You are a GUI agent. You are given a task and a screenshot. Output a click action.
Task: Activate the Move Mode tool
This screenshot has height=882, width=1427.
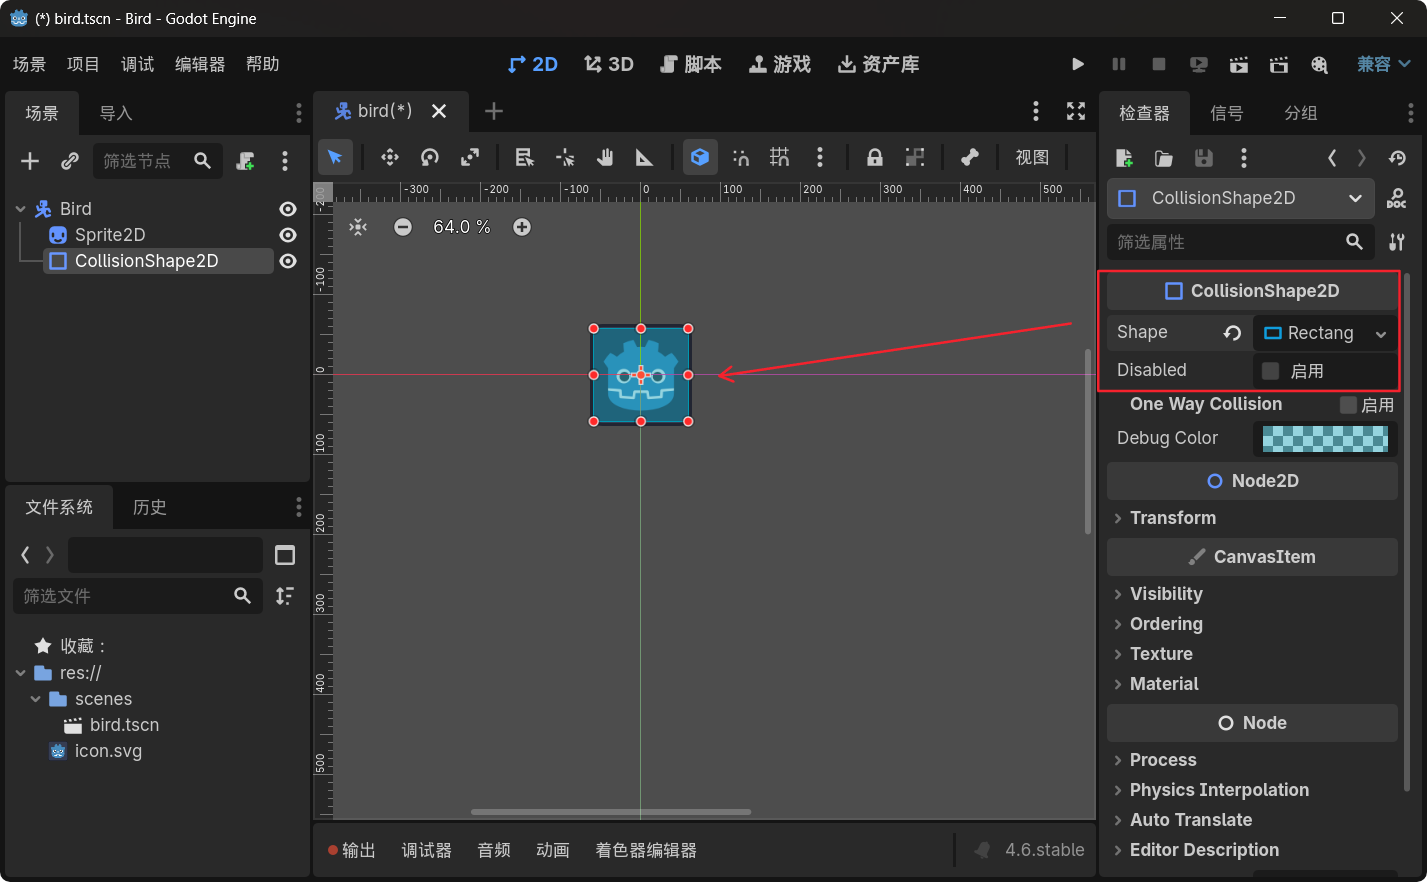(x=390, y=157)
